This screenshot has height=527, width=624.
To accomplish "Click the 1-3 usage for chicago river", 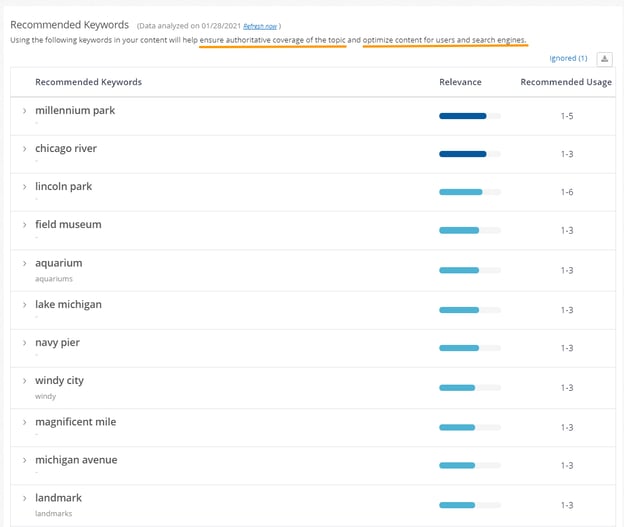I will [567, 154].
